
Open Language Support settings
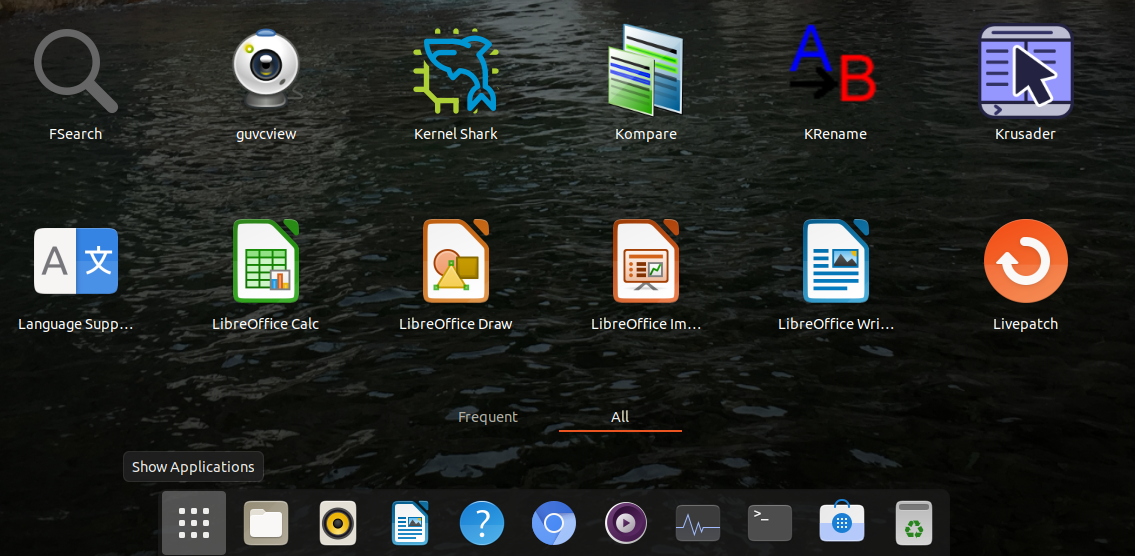pyautogui.click(x=76, y=261)
